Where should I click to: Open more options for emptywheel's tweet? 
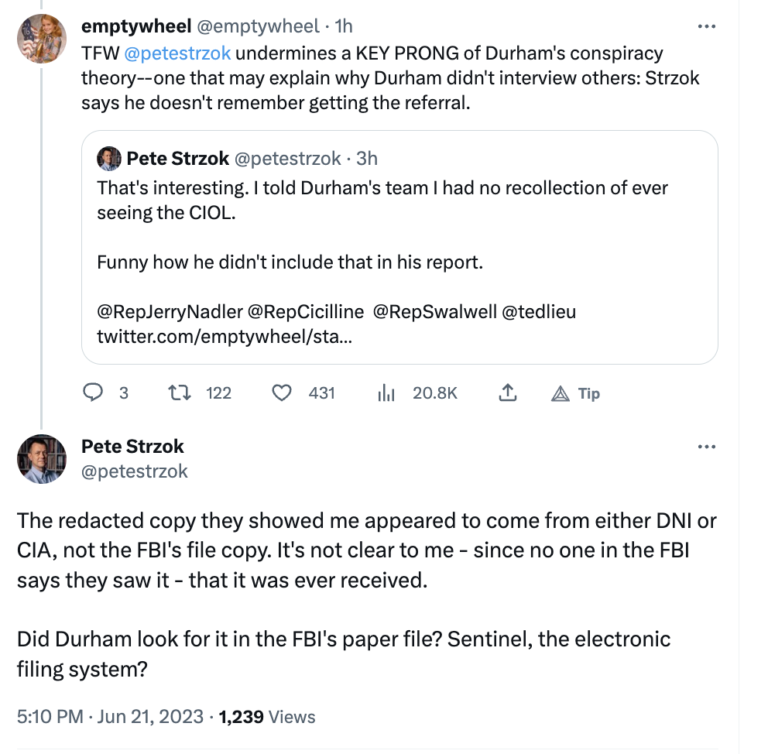706,26
